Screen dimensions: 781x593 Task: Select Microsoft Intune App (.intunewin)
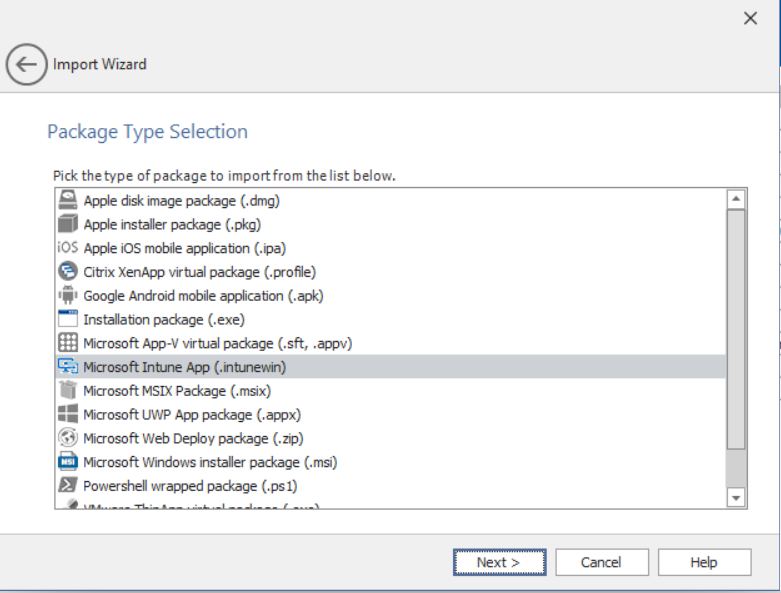[390, 367]
